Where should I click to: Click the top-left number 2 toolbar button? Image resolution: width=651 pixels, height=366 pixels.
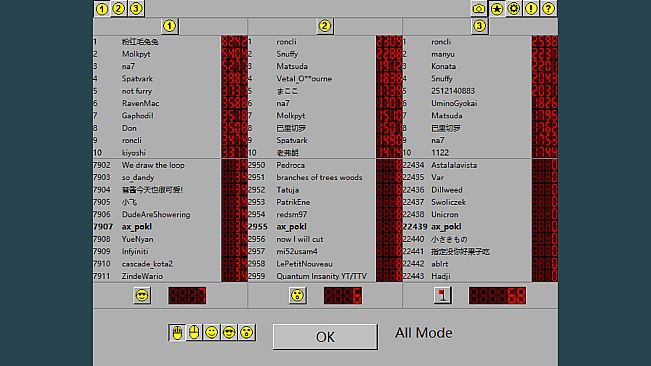(119, 9)
